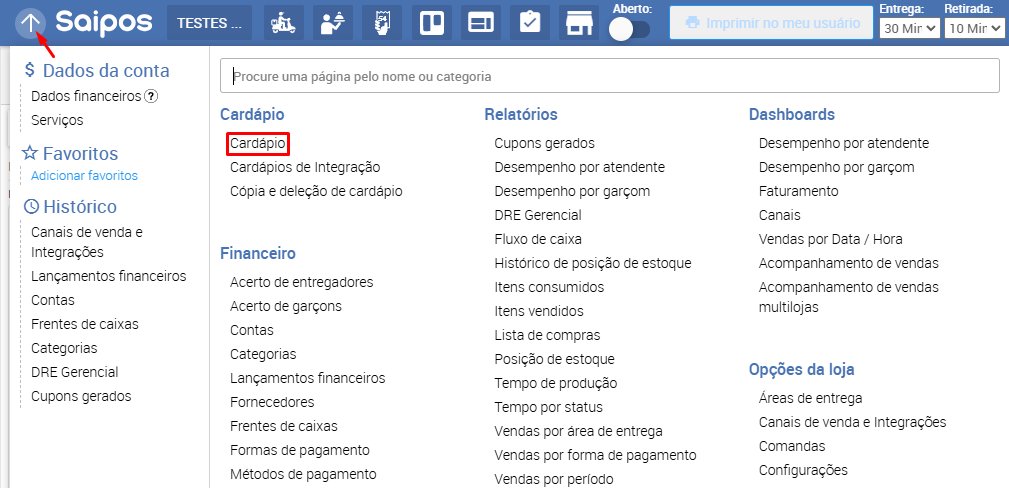Screen dimensions: 1009x488
Task: Open the clipboard checkmark icon
Action: click(x=530, y=23)
